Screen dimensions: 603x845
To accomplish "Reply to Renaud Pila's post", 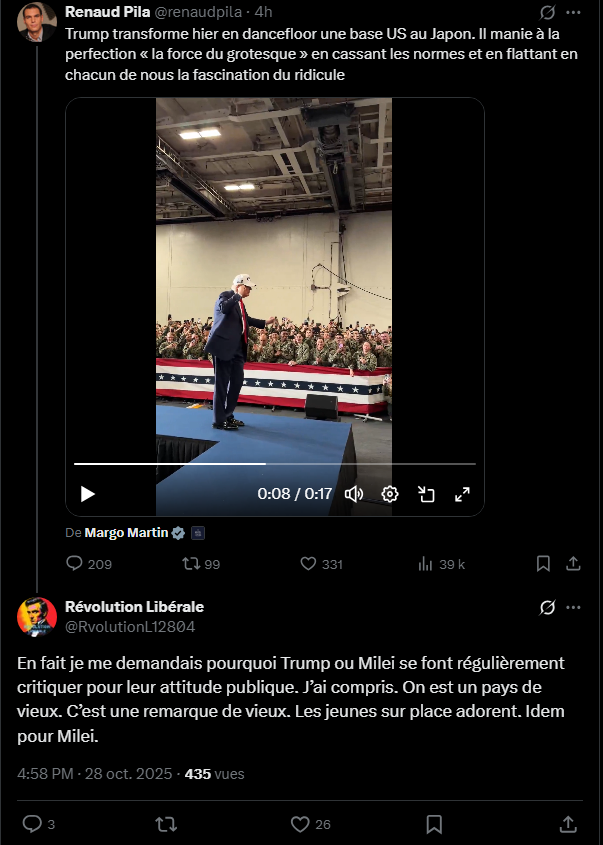I will pos(74,564).
